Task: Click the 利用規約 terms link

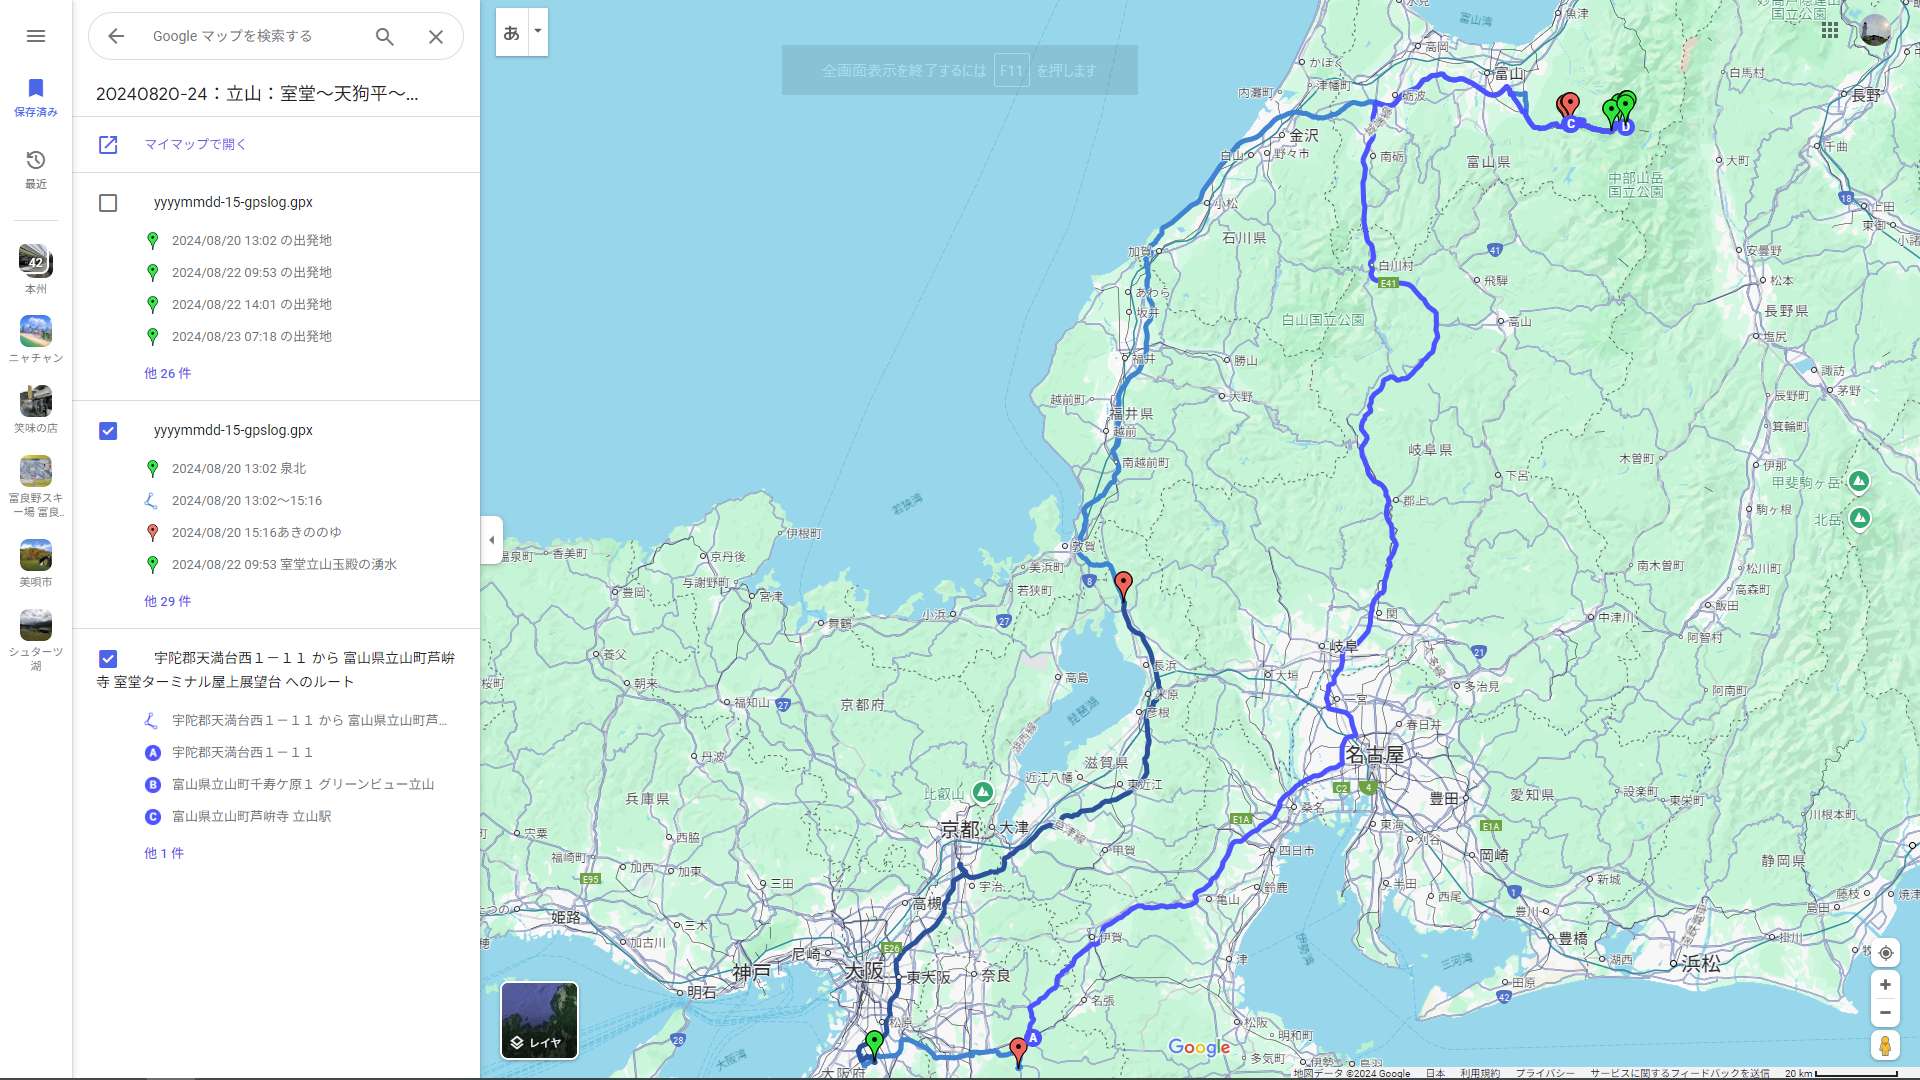Action: [1480, 1073]
